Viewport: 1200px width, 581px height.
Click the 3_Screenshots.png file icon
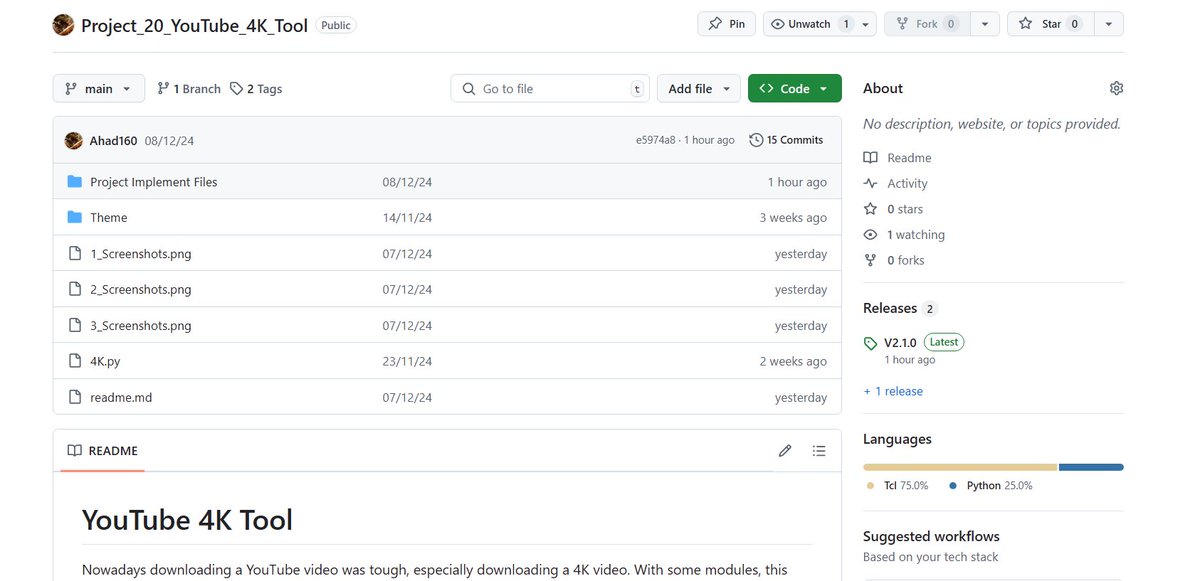[74, 326]
